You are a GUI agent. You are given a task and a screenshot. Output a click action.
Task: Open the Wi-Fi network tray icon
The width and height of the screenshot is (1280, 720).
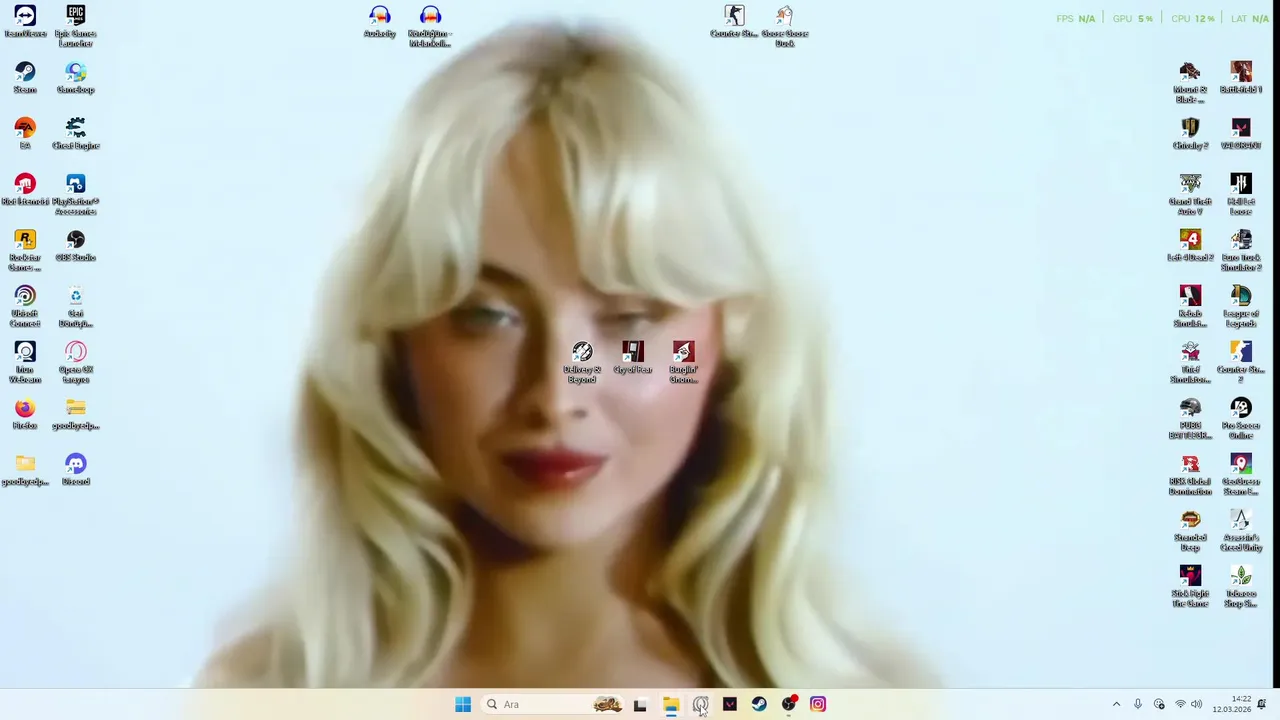tap(1181, 704)
